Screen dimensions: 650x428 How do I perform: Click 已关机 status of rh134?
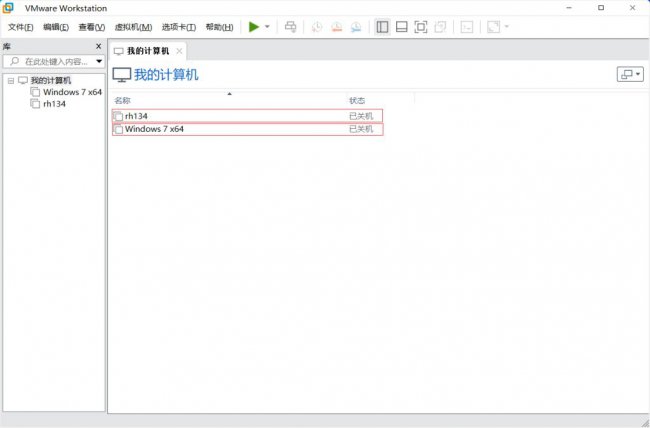[x=361, y=116]
